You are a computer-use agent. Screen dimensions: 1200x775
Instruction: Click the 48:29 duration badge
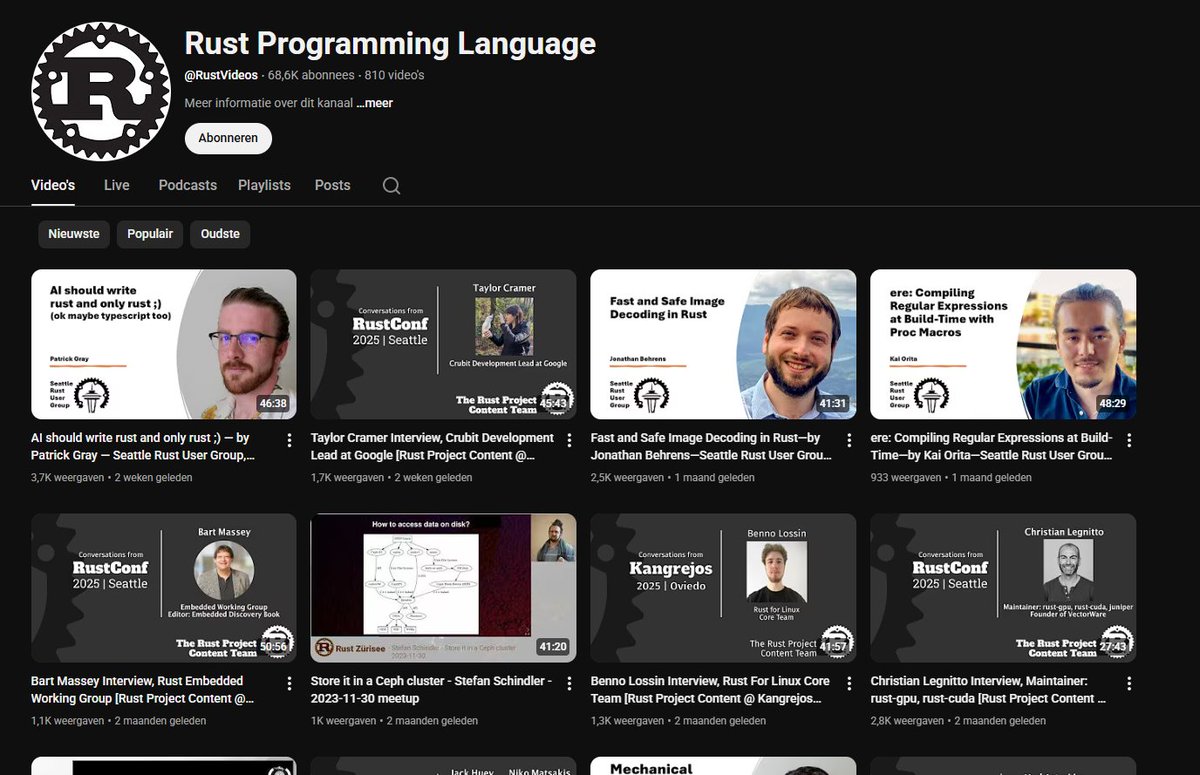pos(1113,404)
